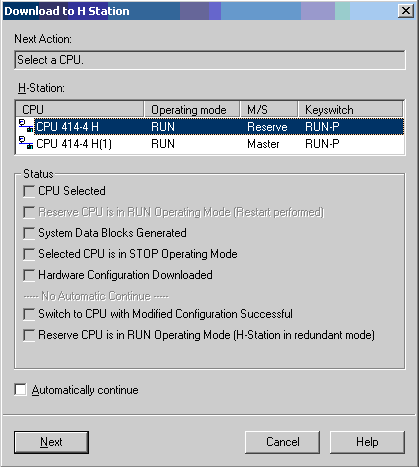Screen dimensions: 419x467
Task: Check Selected CPU is in STOP Operating Mode
Action: pyautogui.click(x=29, y=254)
